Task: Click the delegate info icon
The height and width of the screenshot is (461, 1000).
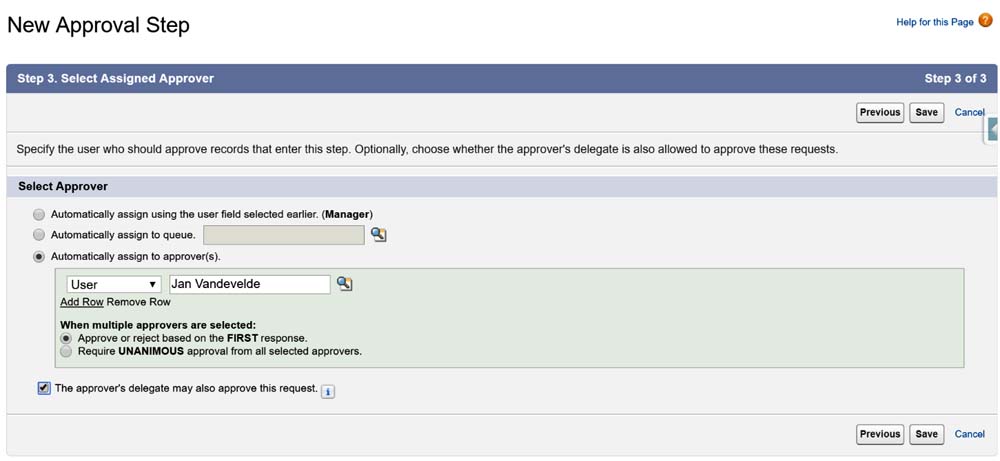Action: [x=328, y=391]
